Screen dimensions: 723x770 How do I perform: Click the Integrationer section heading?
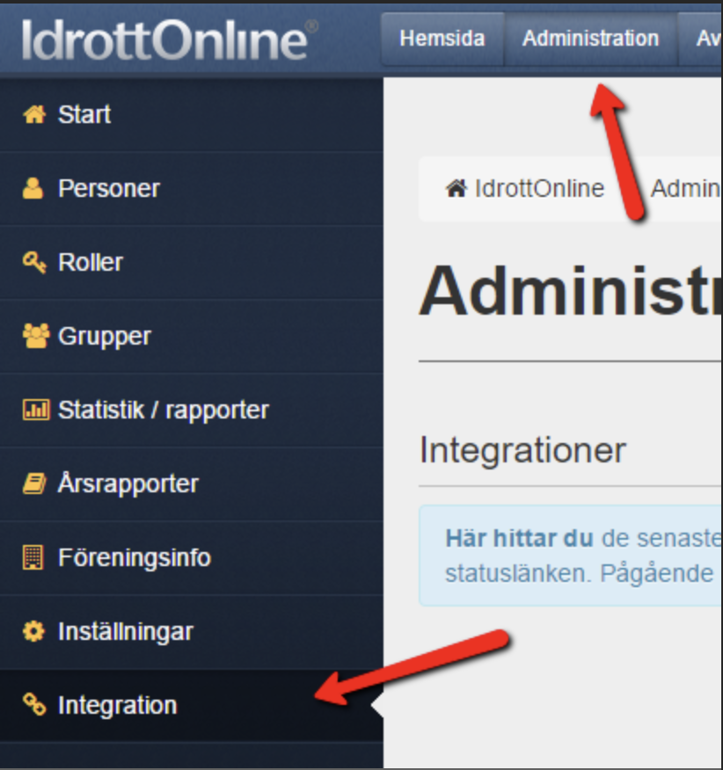[x=522, y=450]
